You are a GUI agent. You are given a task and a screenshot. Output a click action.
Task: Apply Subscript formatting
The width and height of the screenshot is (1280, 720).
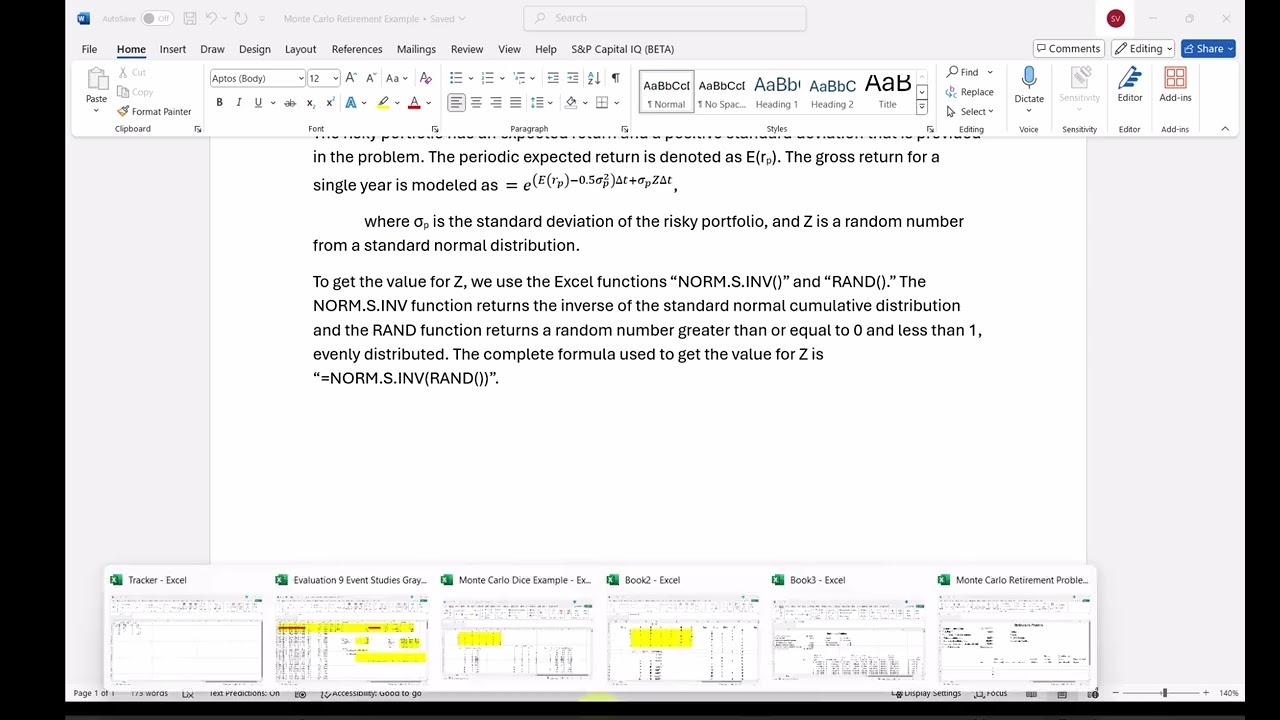point(310,103)
